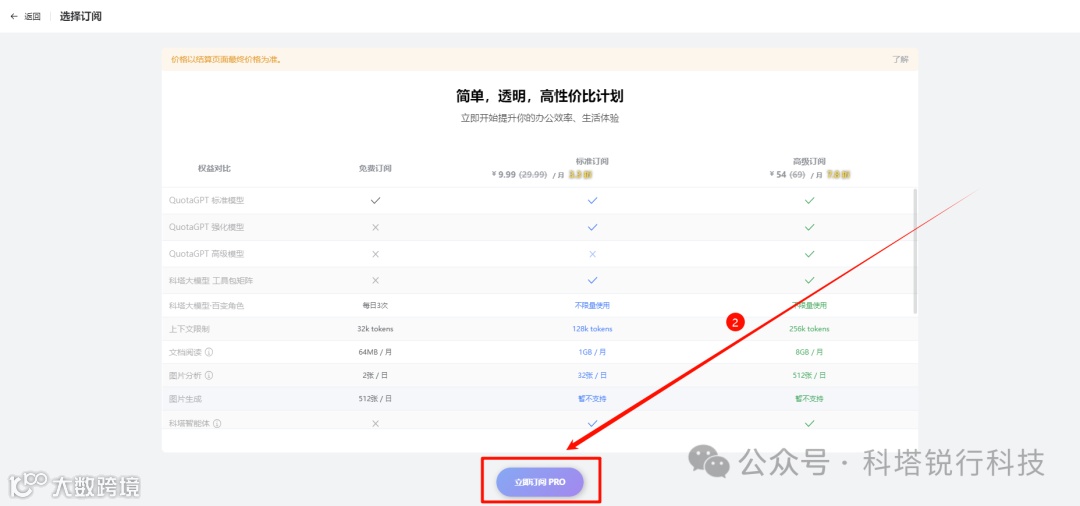Click the info icon beside 文档阅读
Image resolution: width=1080 pixels, height=506 pixels.
(x=209, y=352)
